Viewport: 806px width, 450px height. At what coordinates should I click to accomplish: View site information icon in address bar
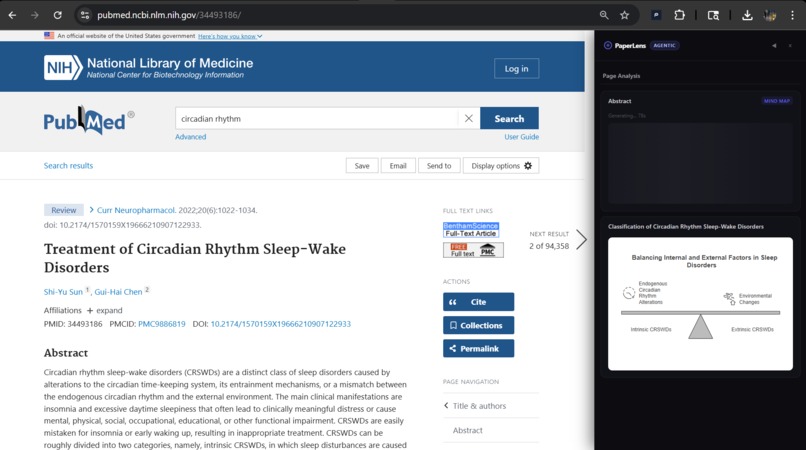click(x=85, y=15)
